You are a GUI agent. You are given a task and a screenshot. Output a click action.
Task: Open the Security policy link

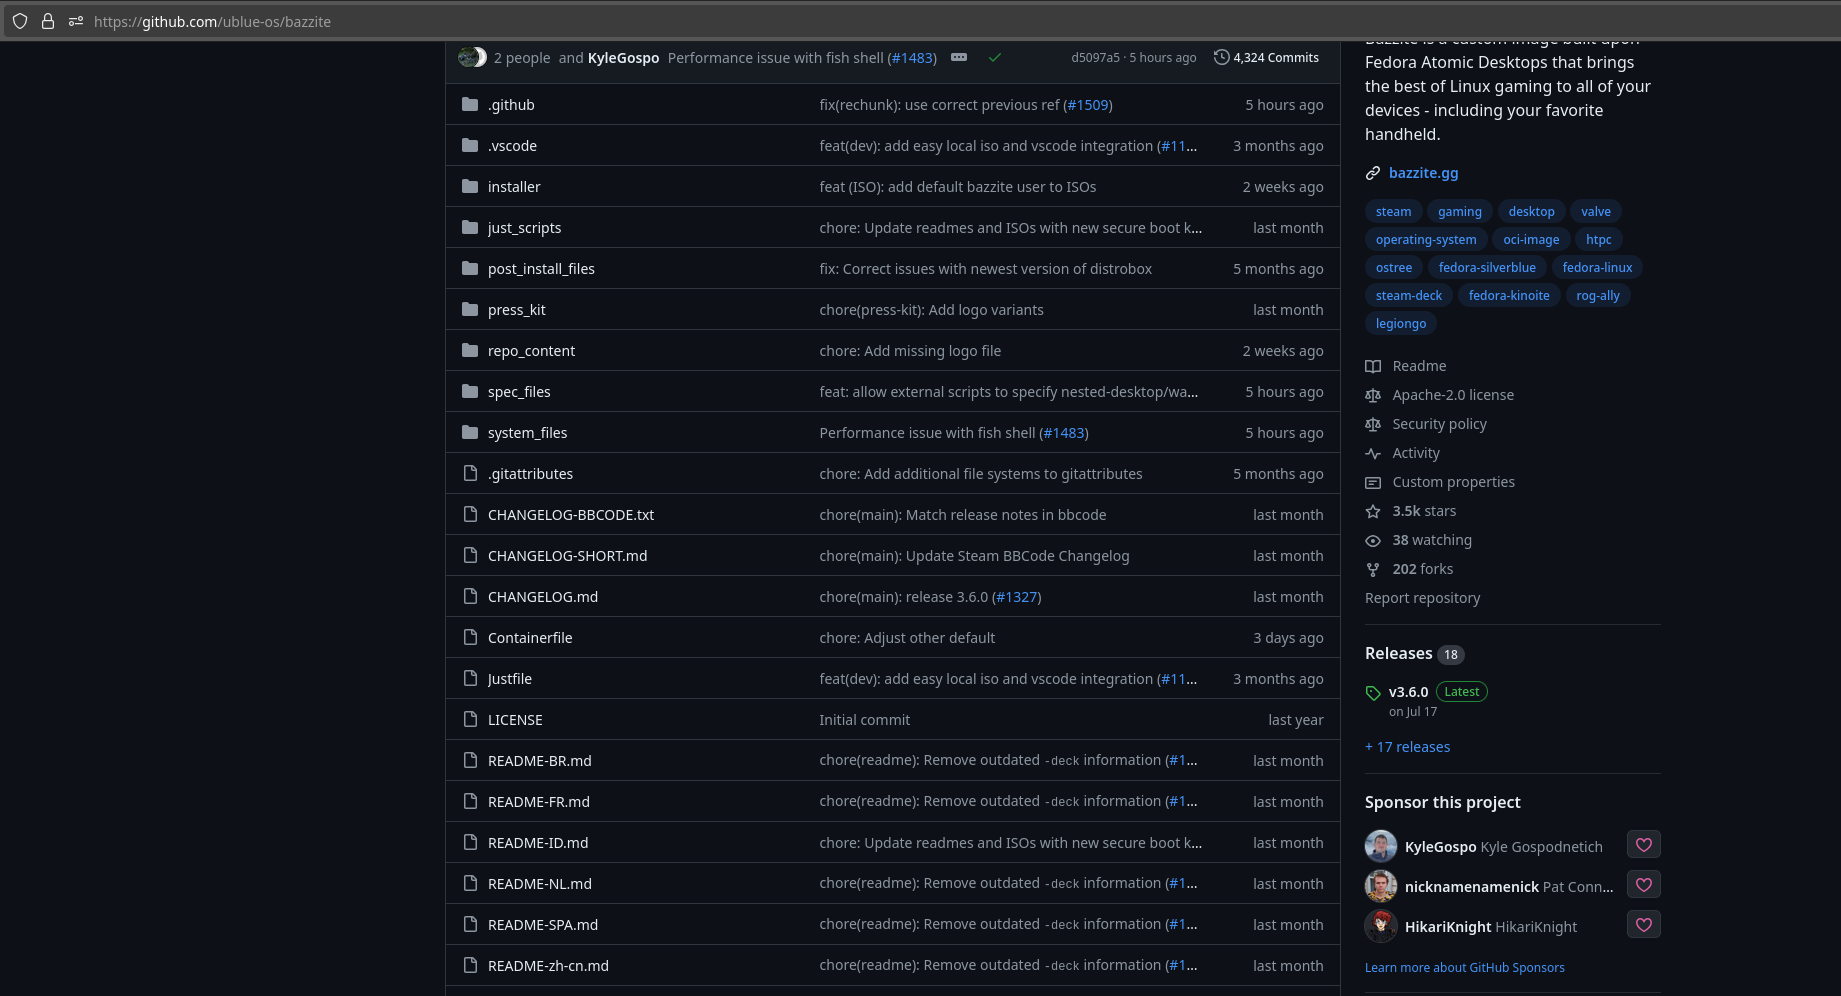pos(1439,424)
